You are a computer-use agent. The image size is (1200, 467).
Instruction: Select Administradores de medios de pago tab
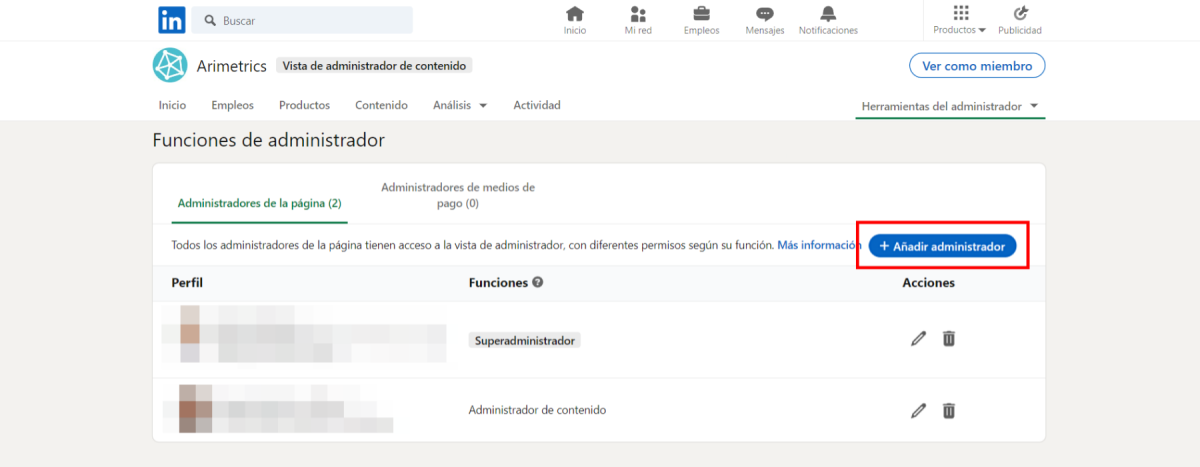[x=458, y=195]
